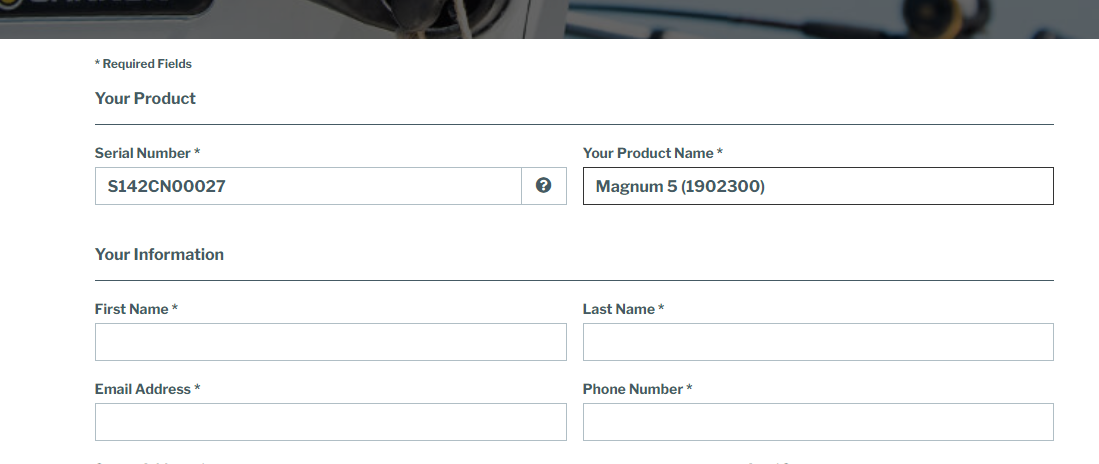Click the 'Your Information' section heading
This screenshot has width=1099, height=464.
159,254
